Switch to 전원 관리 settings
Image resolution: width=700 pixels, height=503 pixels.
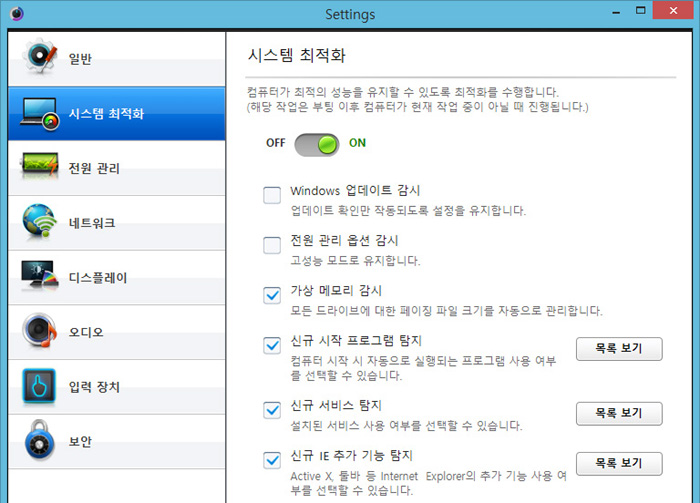(x=117, y=168)
